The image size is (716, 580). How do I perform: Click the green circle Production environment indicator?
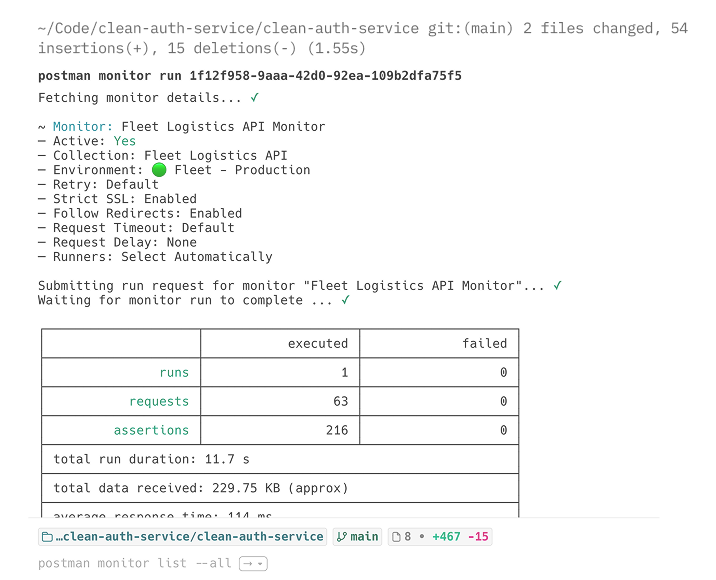tap(159, 170)
